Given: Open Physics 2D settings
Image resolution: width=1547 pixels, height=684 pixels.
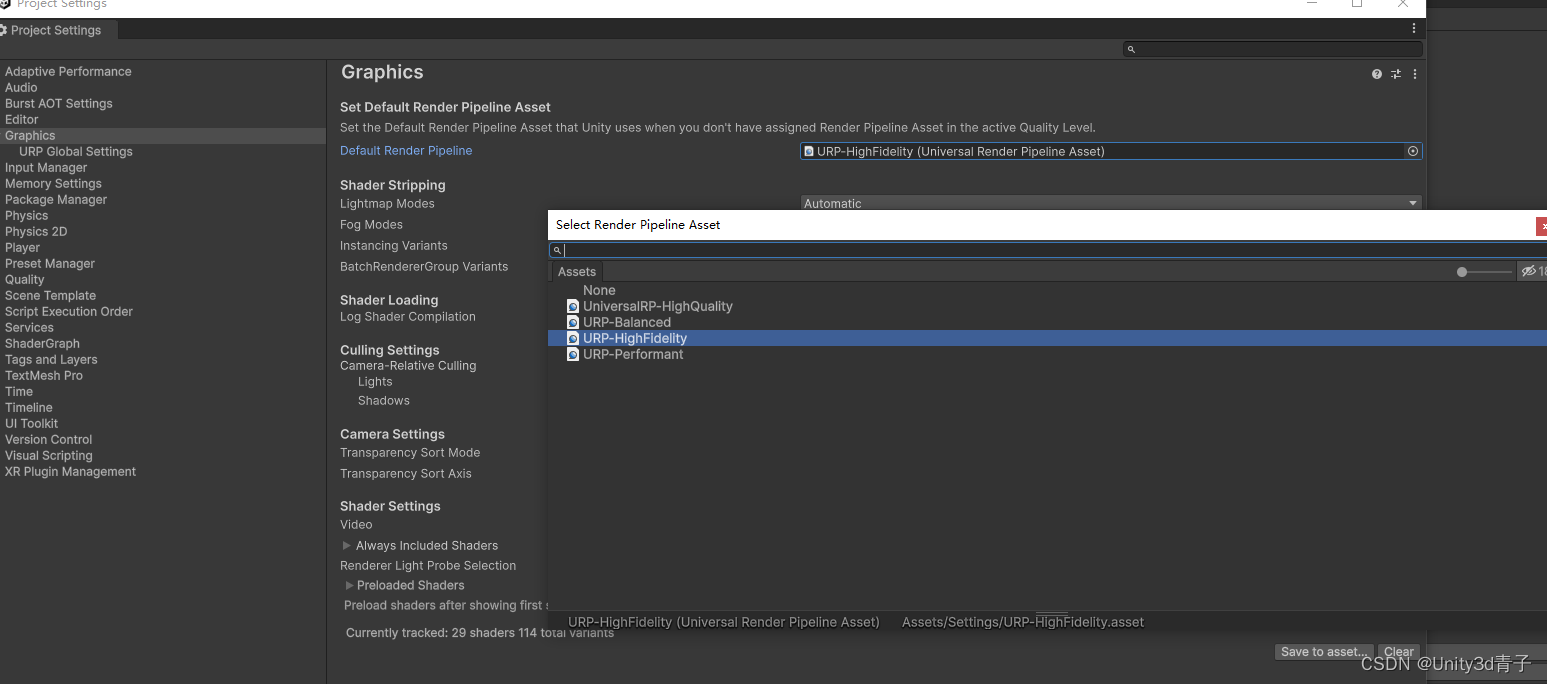Looking at the screenshot, I should click(x=36, y=231).
